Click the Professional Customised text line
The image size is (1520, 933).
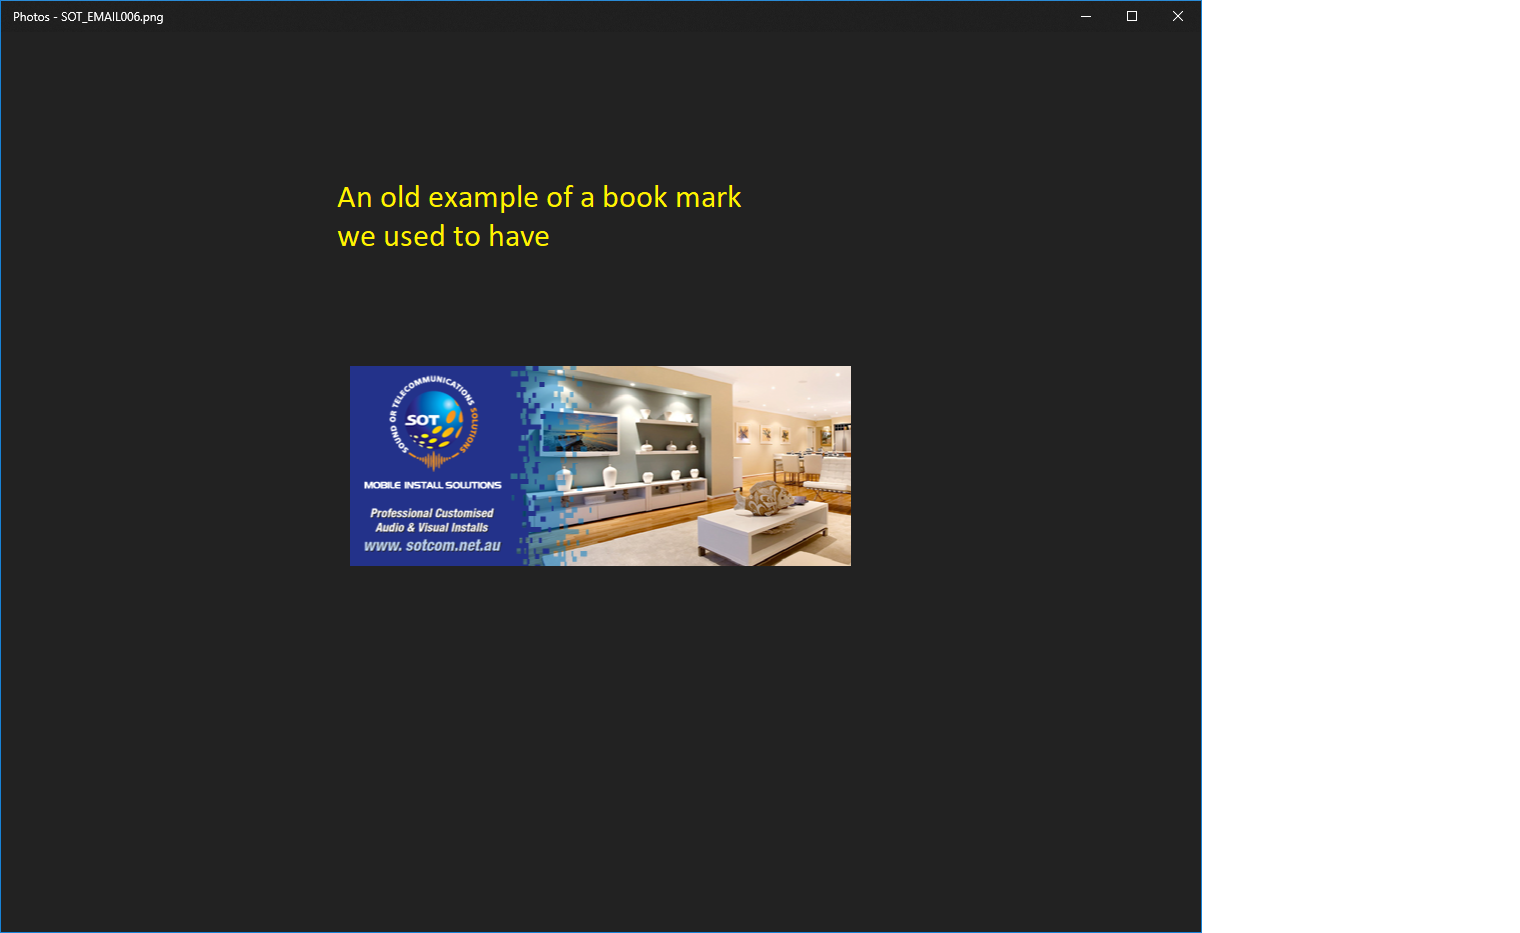pos(432,513)
